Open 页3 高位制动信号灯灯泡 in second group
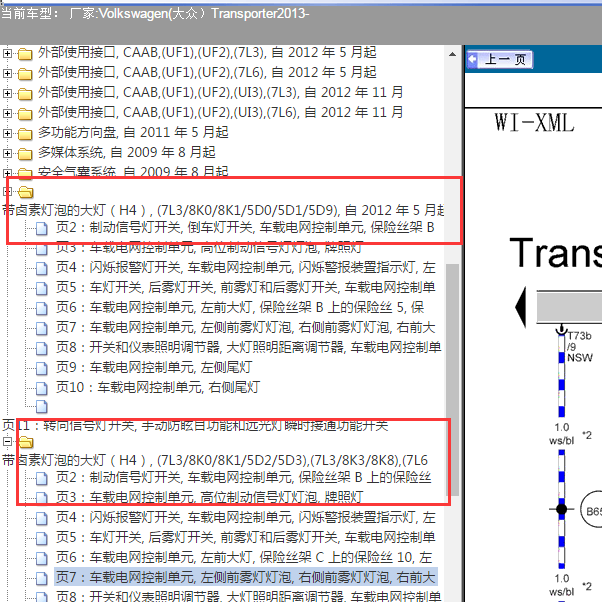 tap(209, 497)
